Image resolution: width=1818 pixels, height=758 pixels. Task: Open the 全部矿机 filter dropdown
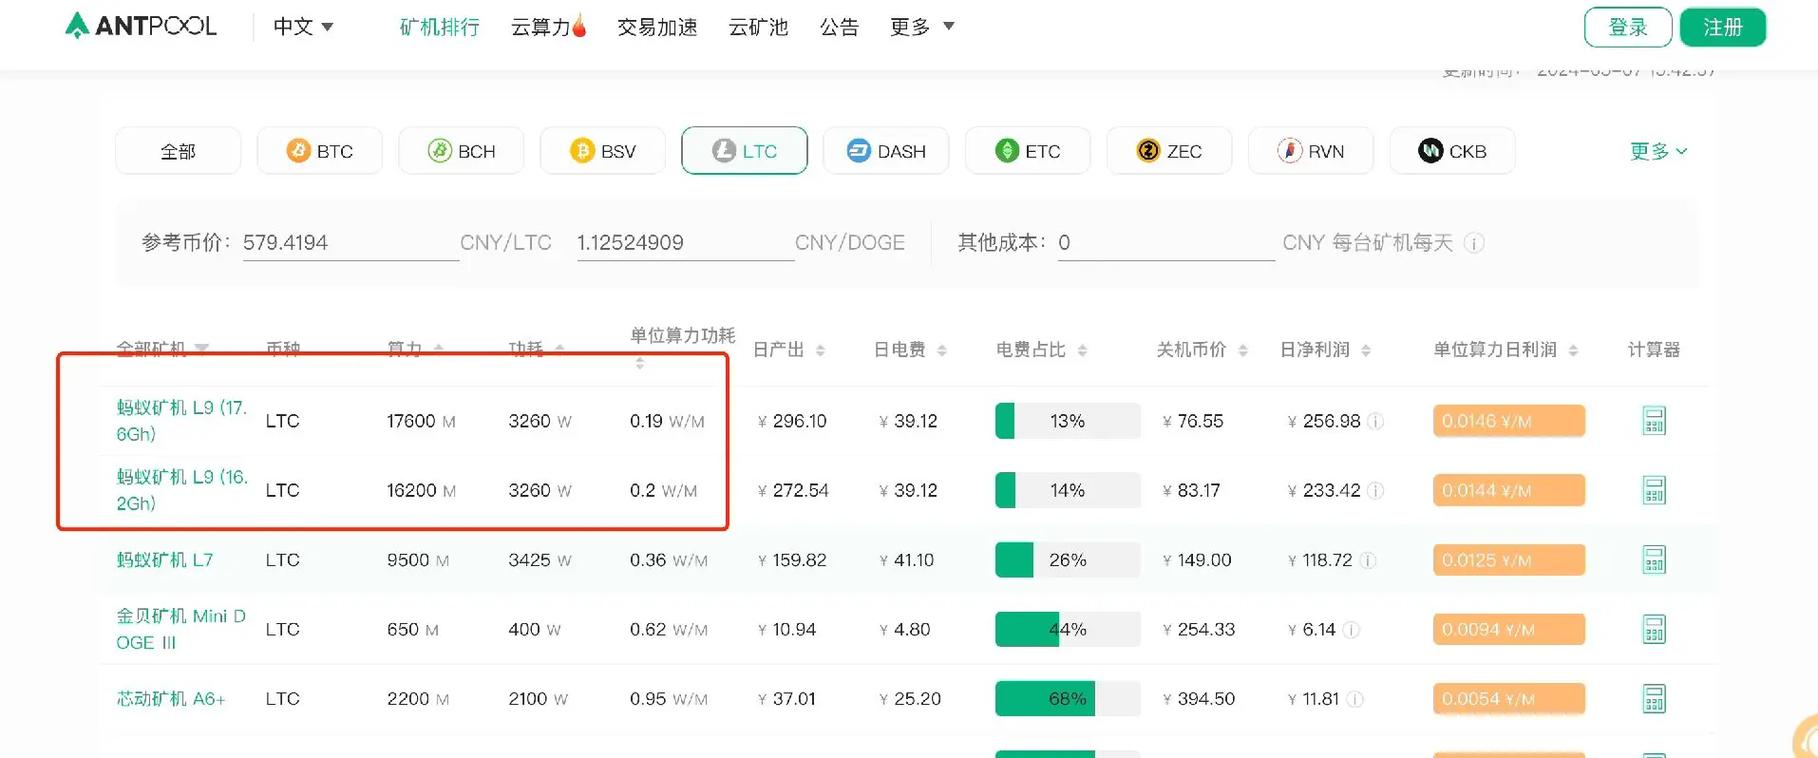(x=162, y=349)
